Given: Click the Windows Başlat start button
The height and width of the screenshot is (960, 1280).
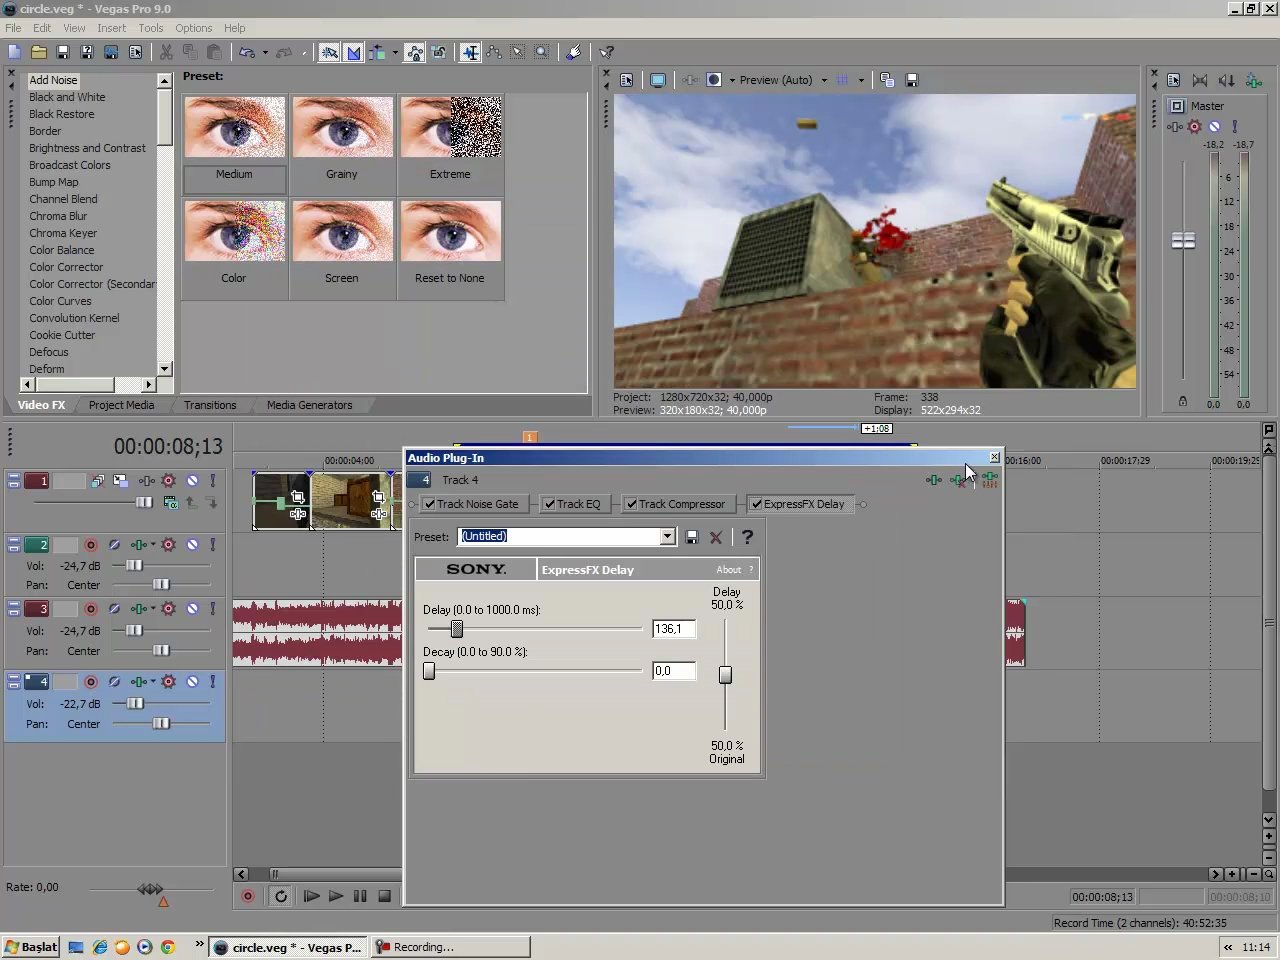Looking at the screenshot, I should (31, 947).
